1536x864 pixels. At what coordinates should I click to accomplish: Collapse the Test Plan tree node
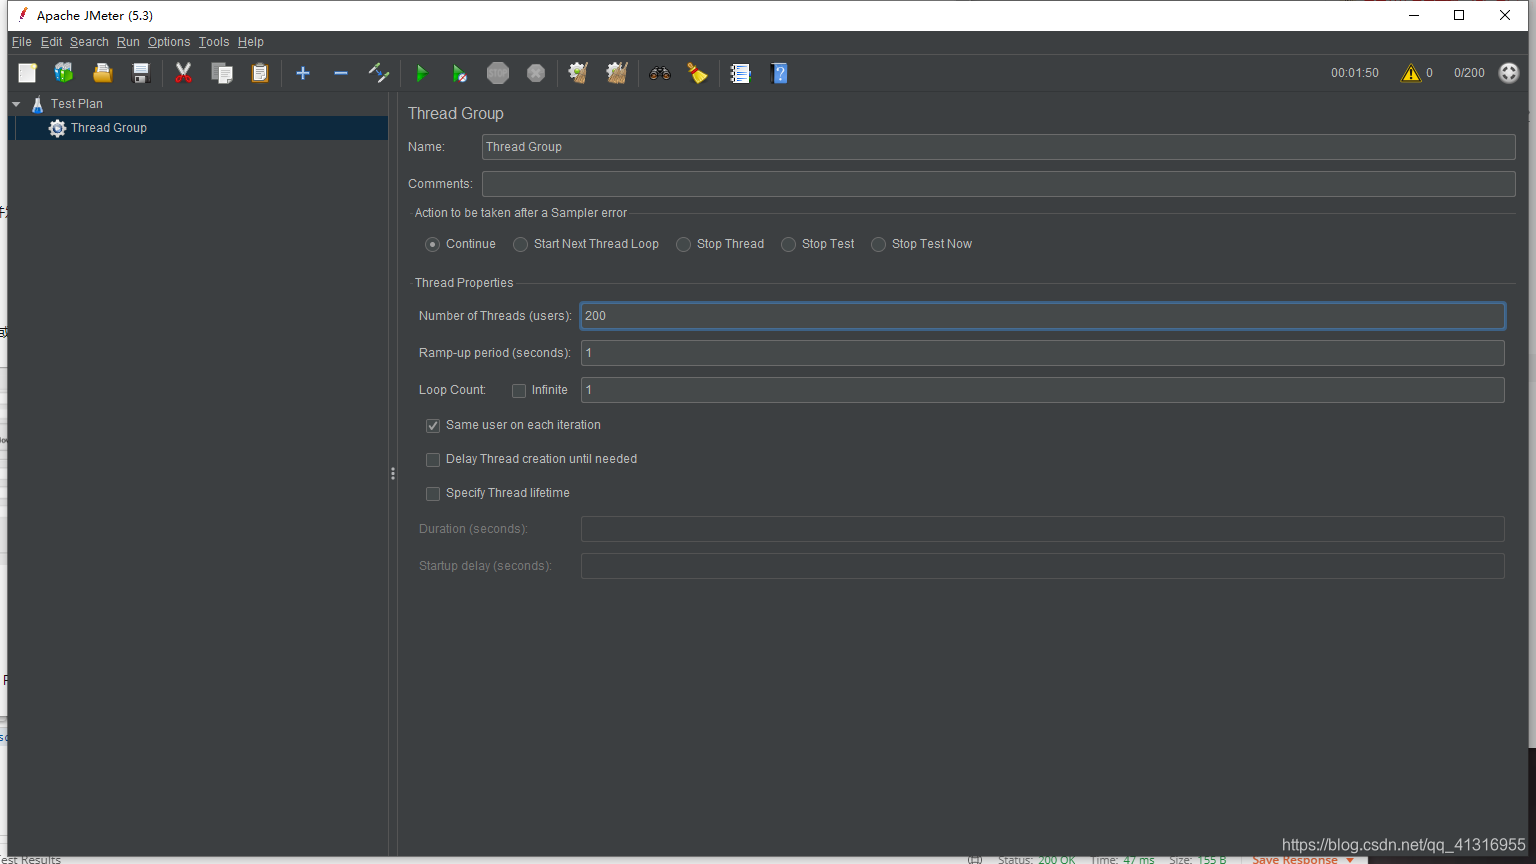[x=16, y=104]
